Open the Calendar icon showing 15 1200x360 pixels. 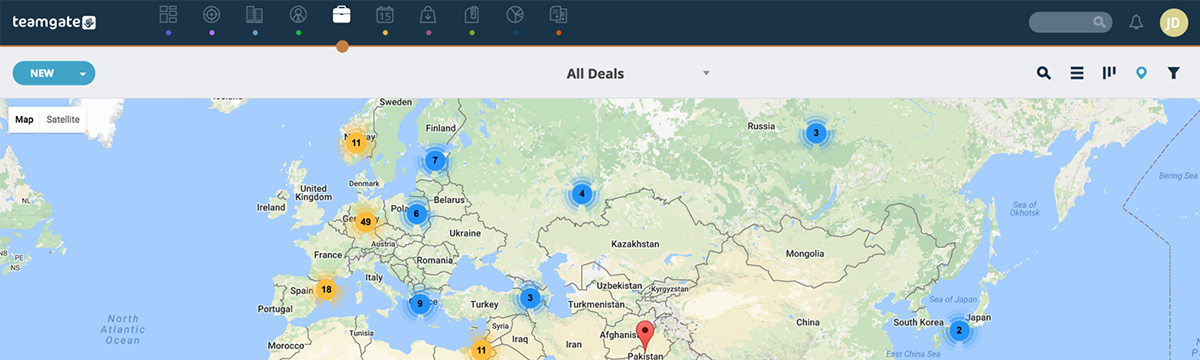[x=385, y=14]
